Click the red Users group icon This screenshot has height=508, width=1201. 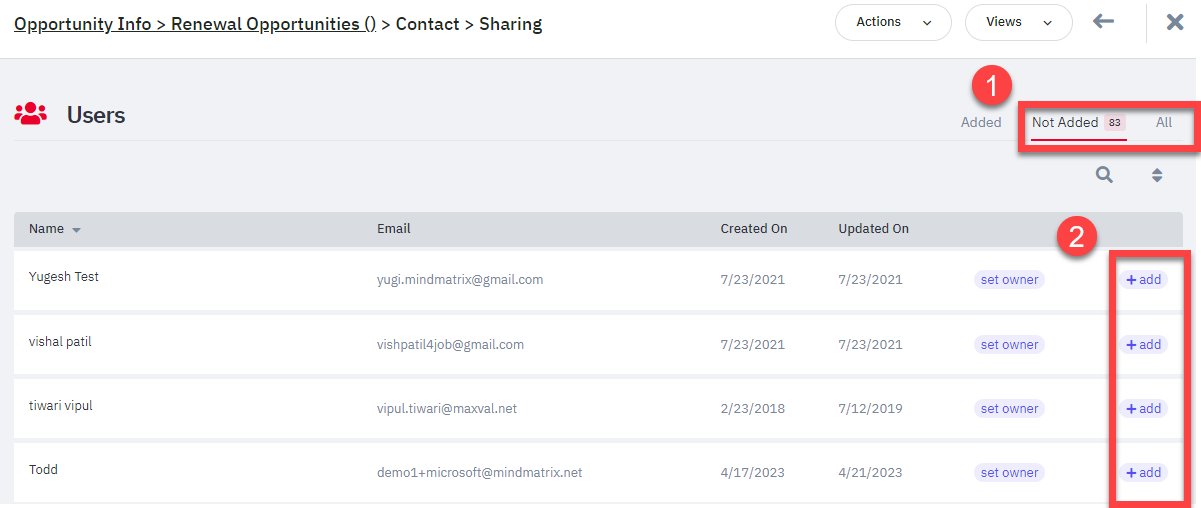pyautogui.click(x=31, y=114)
